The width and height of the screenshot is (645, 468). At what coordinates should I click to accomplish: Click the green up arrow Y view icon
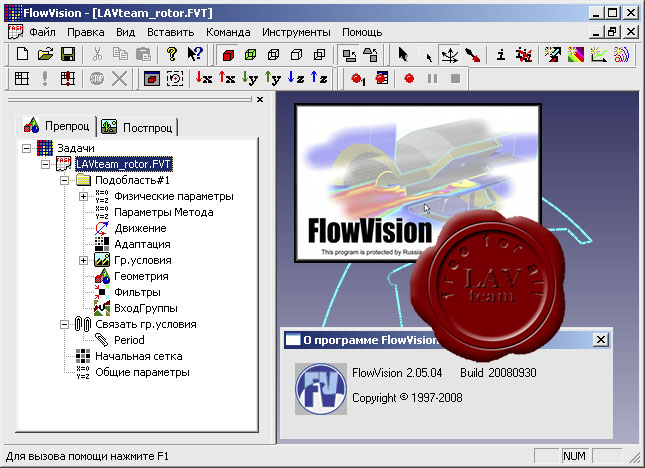click(273, 78)
